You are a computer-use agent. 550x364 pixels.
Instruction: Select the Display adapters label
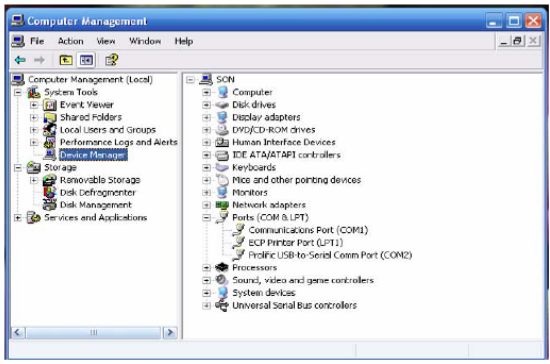point(266,117)
